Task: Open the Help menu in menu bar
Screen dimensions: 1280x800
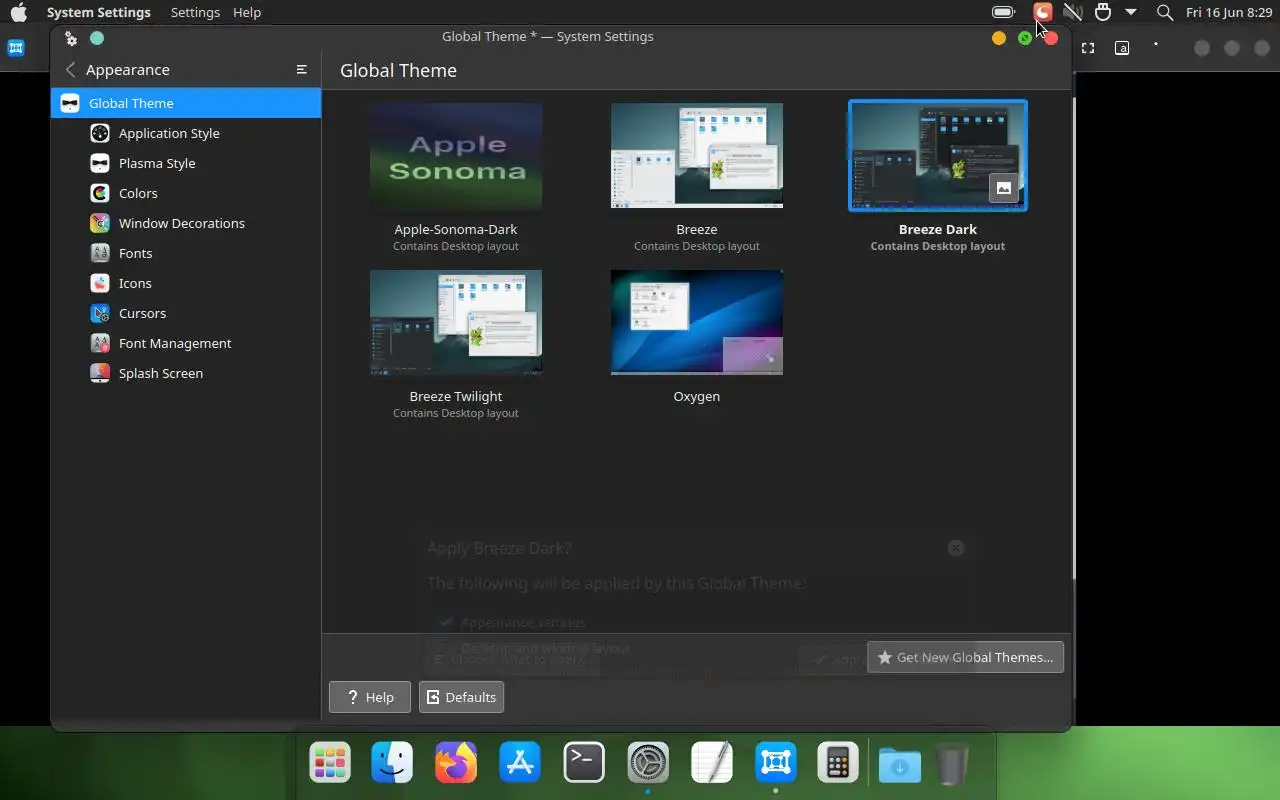Action: click(x=247, y=12)
